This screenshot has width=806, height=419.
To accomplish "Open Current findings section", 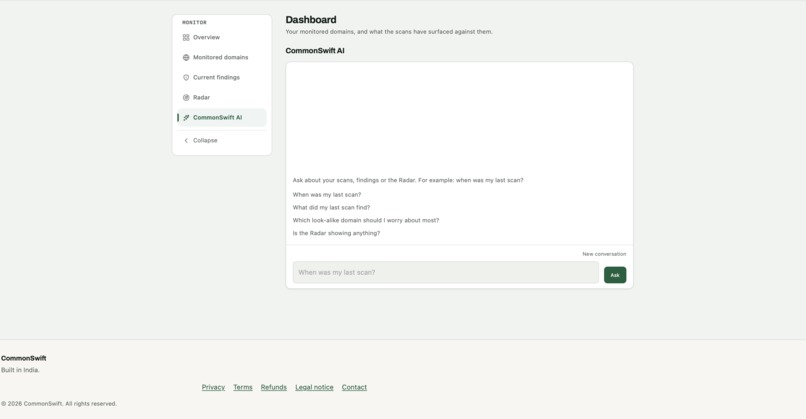I will tap(222, 78).
